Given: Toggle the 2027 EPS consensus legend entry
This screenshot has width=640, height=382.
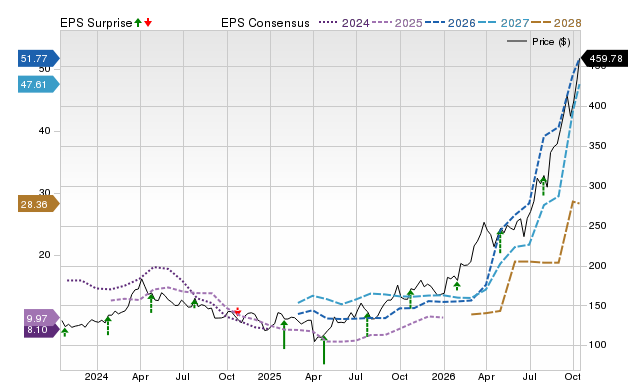Looking at the screenshot, I should point(503,23).
